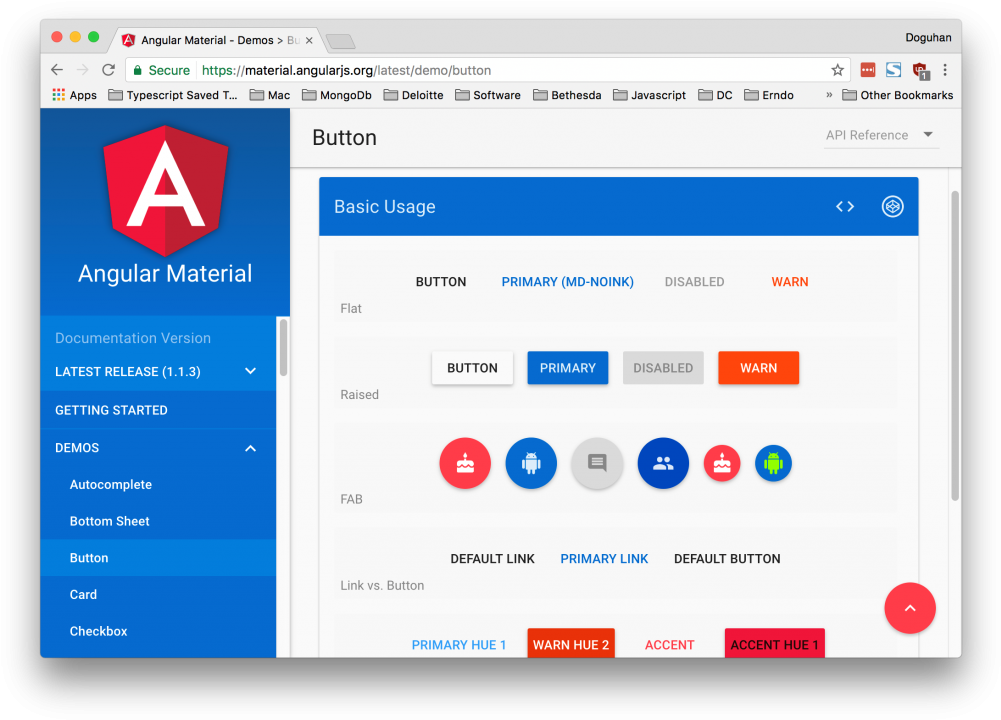Open the Apps grid shortcut
Viewport: 1001px width, 720px height.
coord(74,95)
